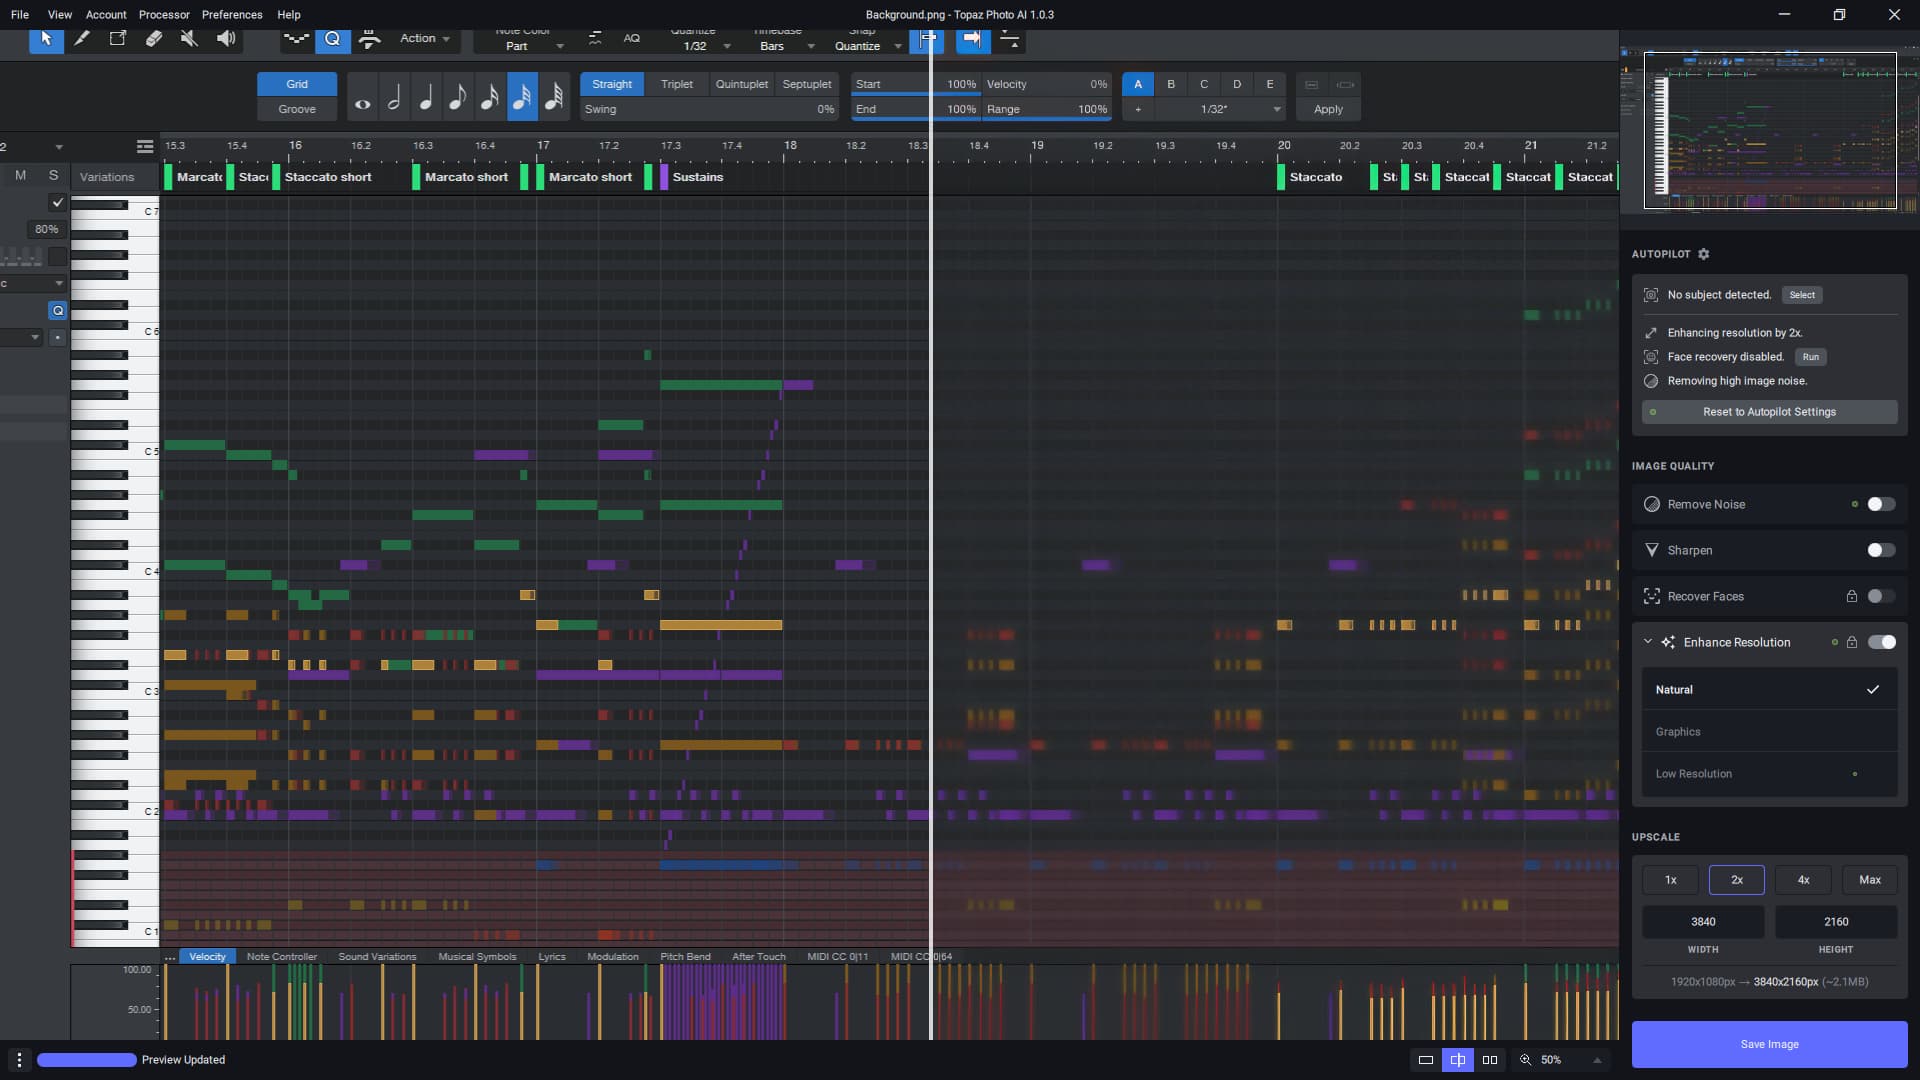The image size is (1920, 1080).
Task: Turn on the Sharpen toggle
Action: (x=1881, y=550)
